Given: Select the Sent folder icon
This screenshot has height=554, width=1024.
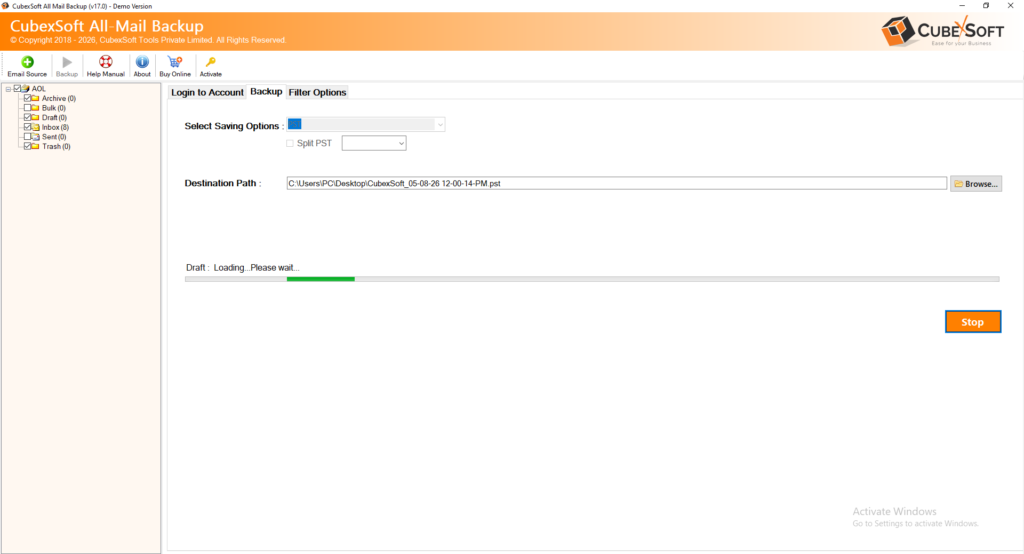Looking at the screenshot, I should tap(35, 137).
